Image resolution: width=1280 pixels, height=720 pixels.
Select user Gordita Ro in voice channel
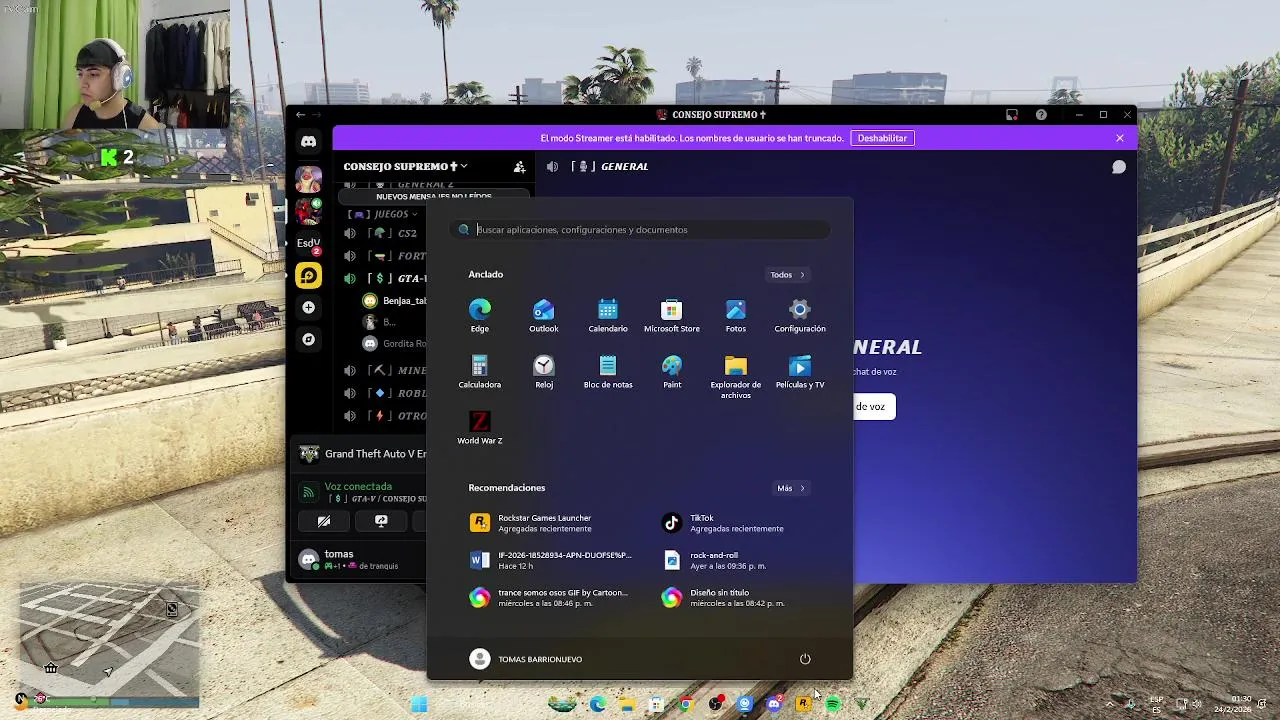(x=394, y=344)
